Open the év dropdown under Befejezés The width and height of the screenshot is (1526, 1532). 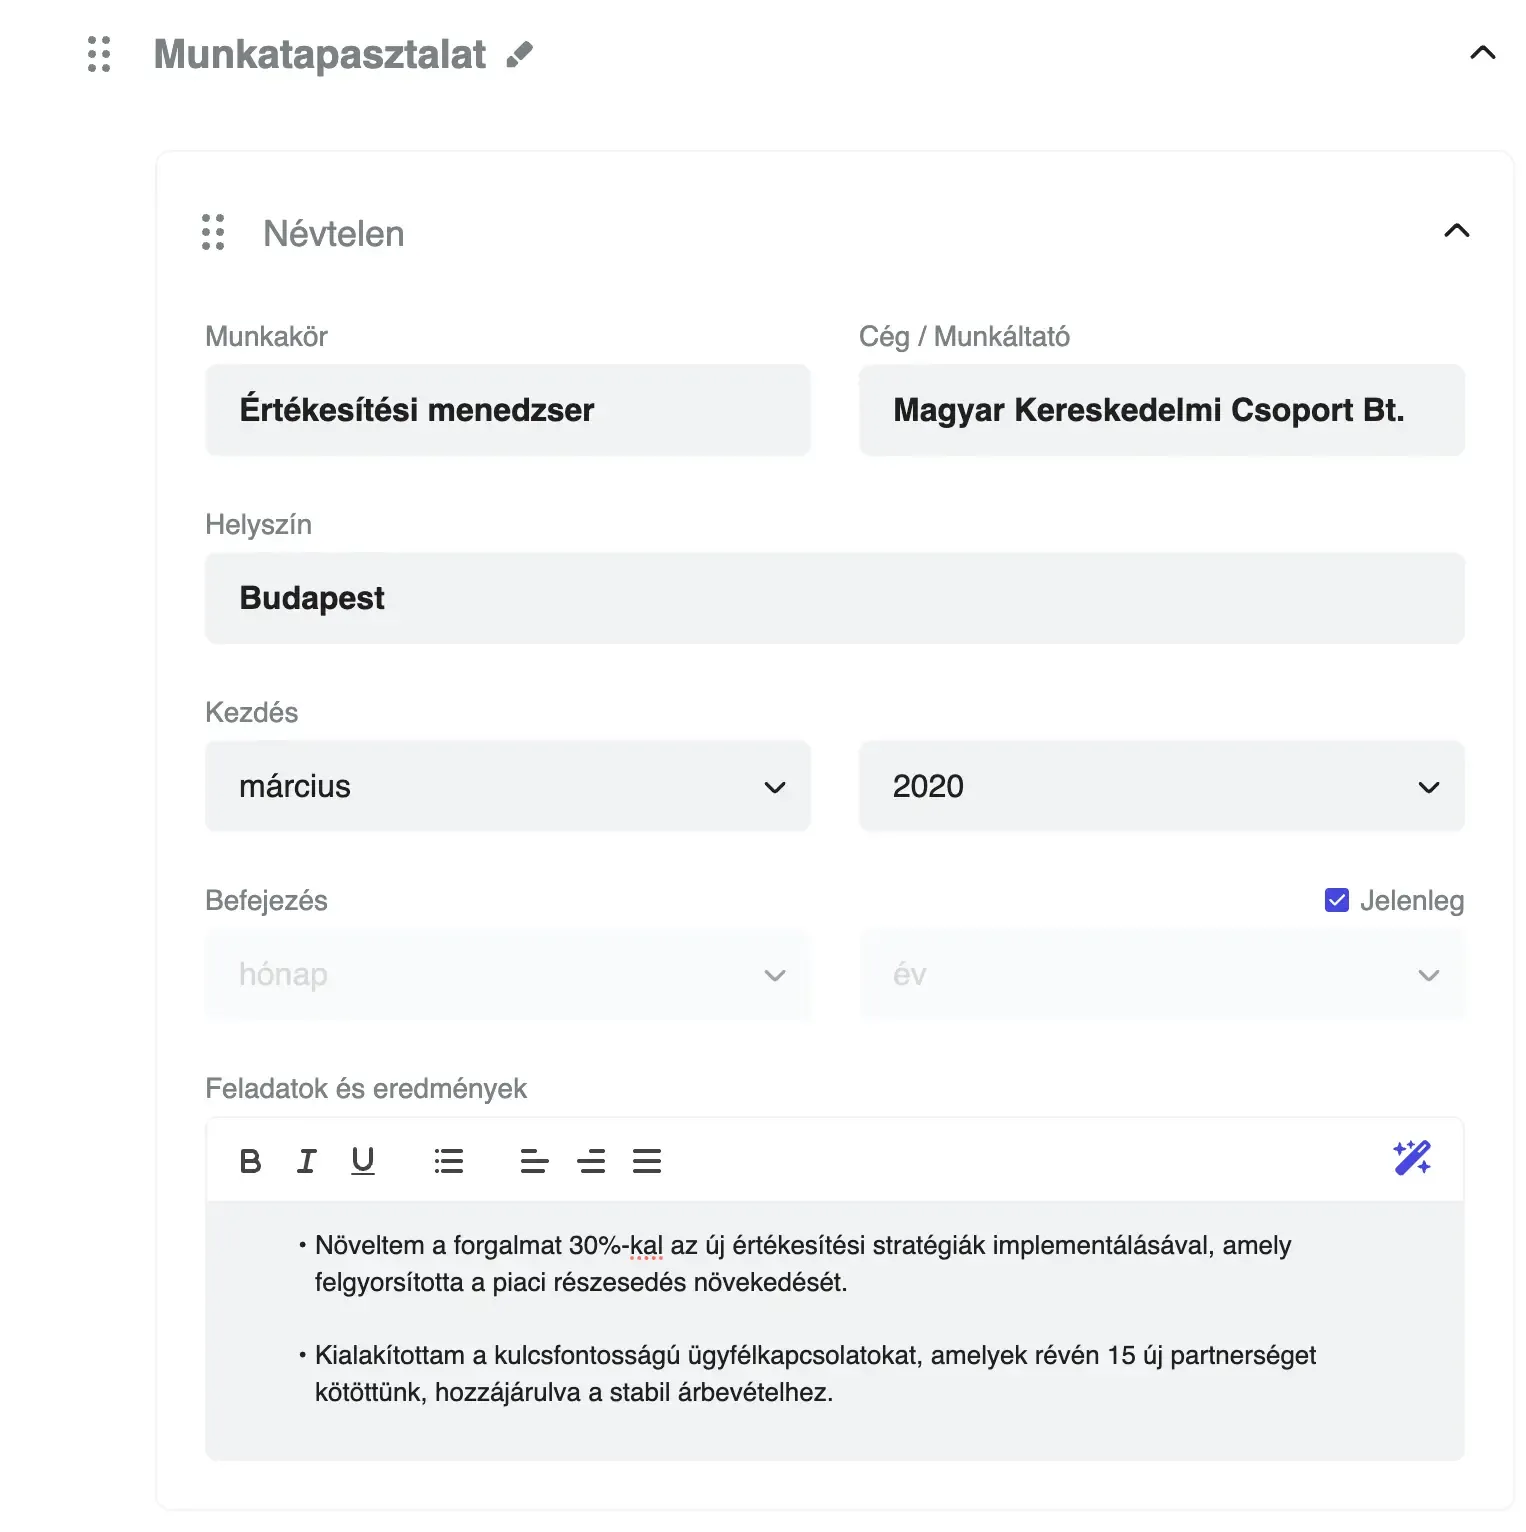click(x=1160, y=974)
